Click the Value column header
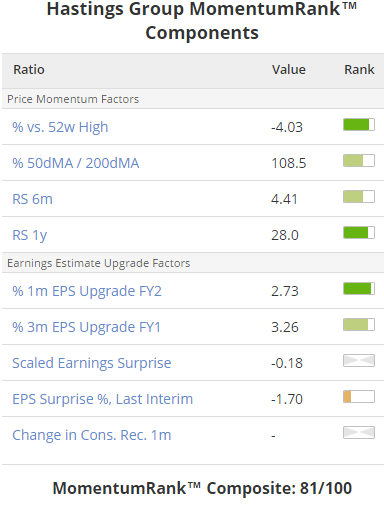Screen dimensions: 384x505 tap(289, 70)
